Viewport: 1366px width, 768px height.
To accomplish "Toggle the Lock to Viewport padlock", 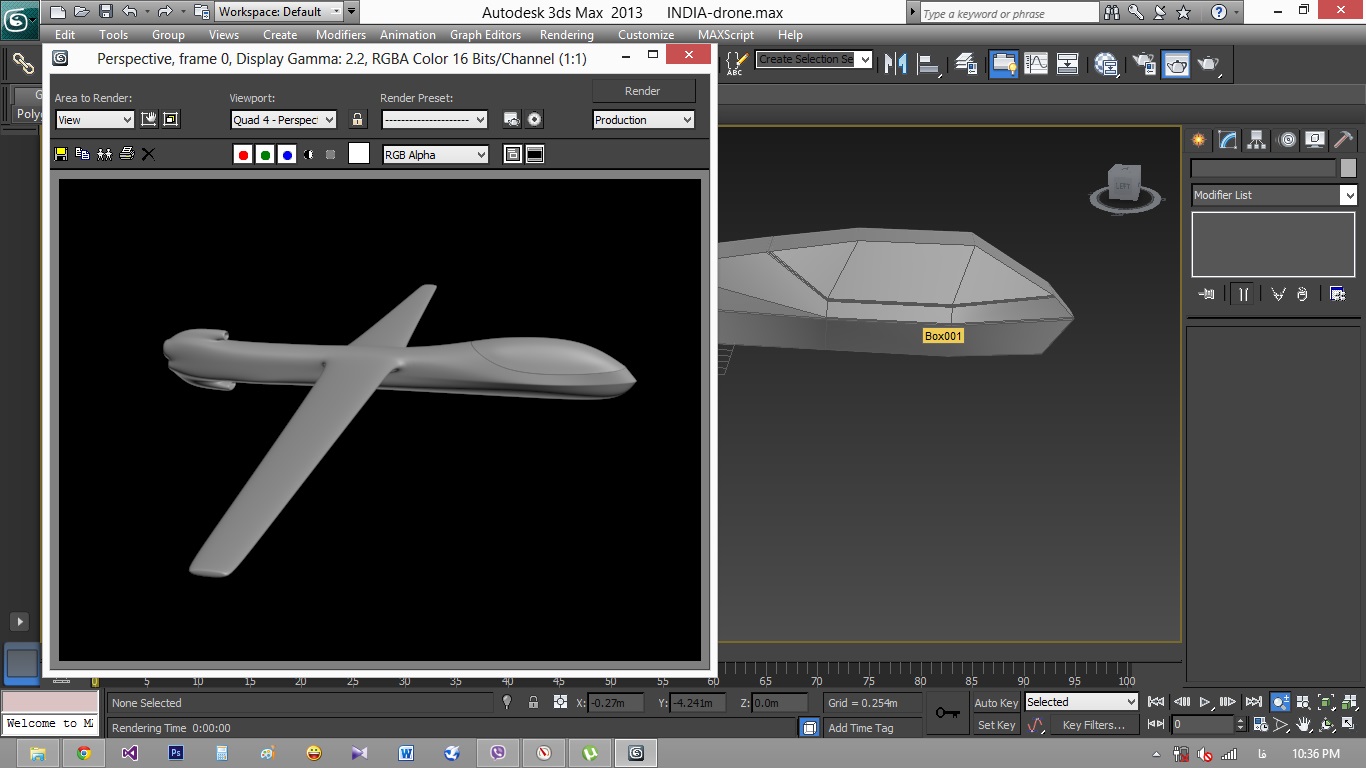I will coord(357,120).
